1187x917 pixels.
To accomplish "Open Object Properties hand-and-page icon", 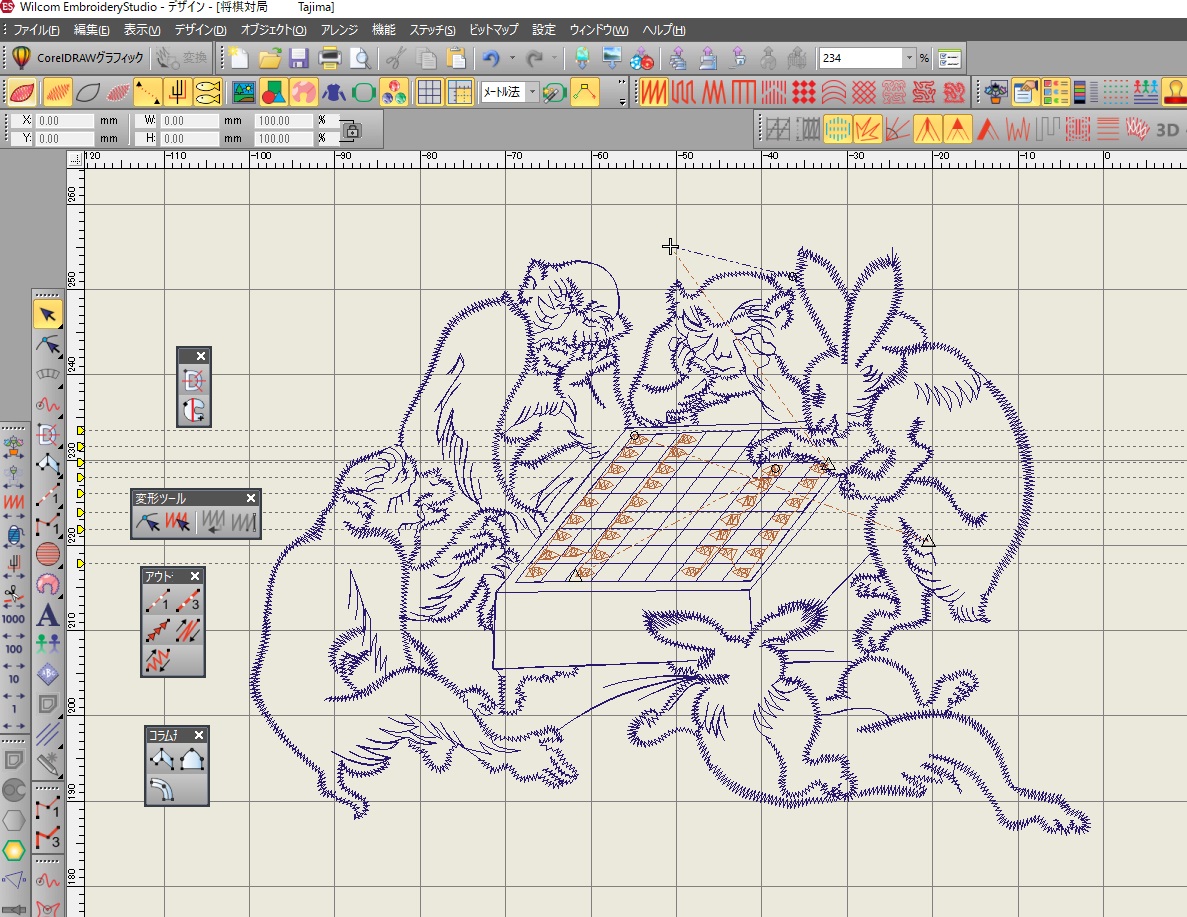I will pos(1024,92).
